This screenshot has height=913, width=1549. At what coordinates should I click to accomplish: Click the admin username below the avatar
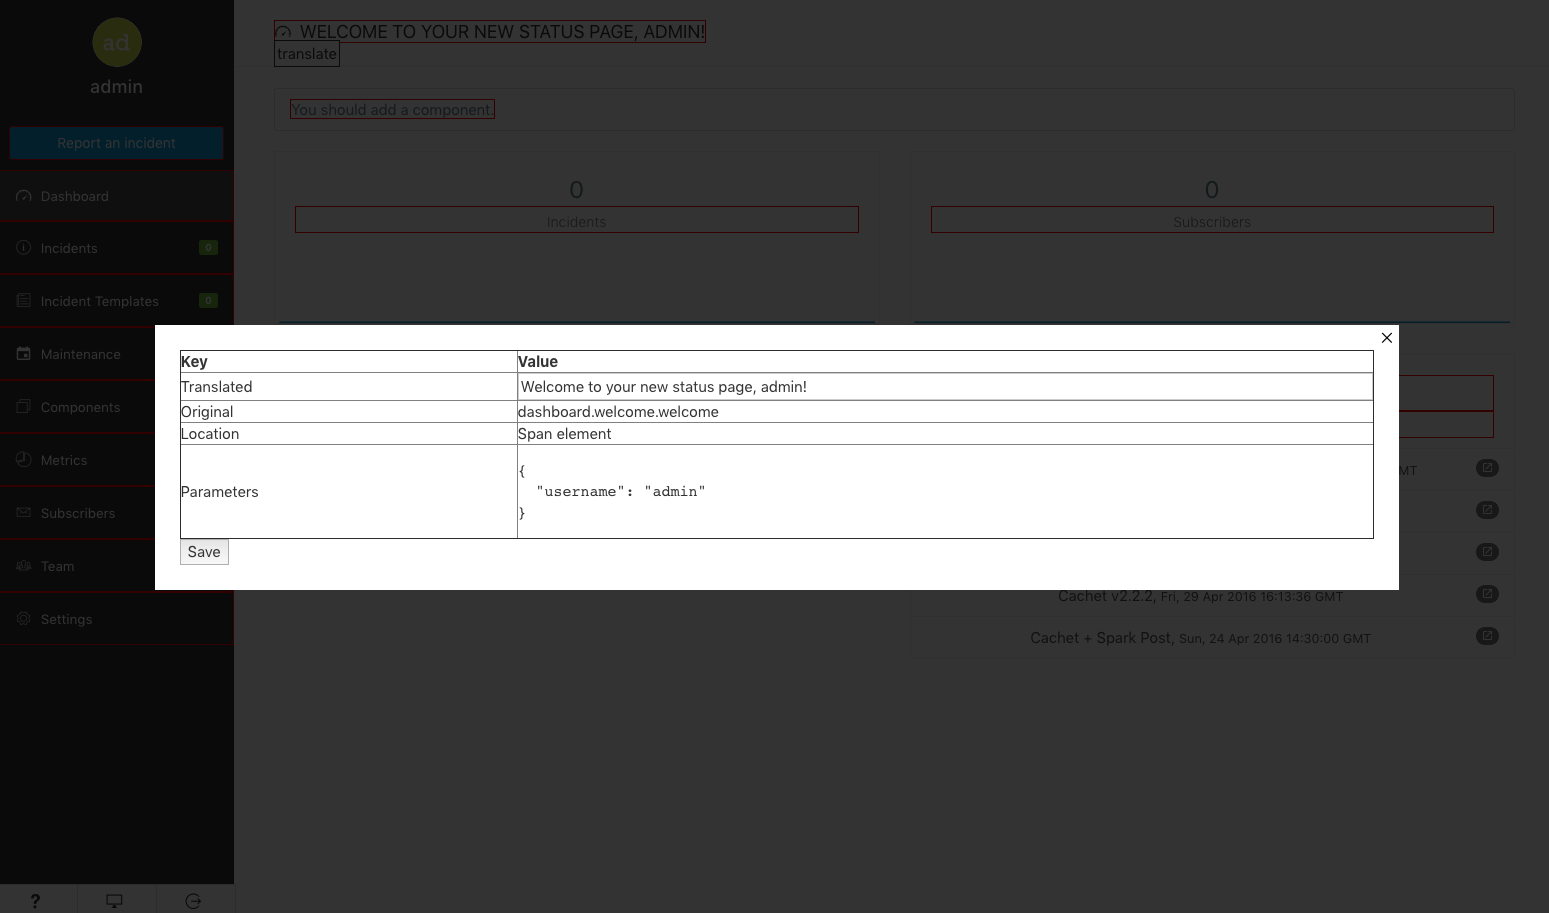click(x=117, y=87)
